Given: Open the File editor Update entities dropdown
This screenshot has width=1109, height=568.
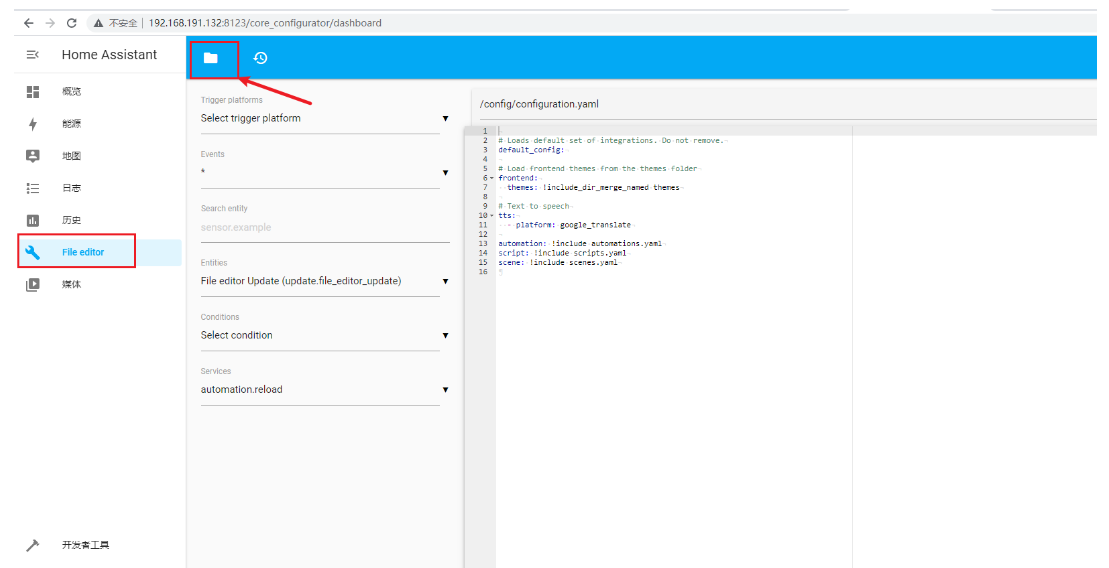Looking at the screenshot, I should (325, 281).
